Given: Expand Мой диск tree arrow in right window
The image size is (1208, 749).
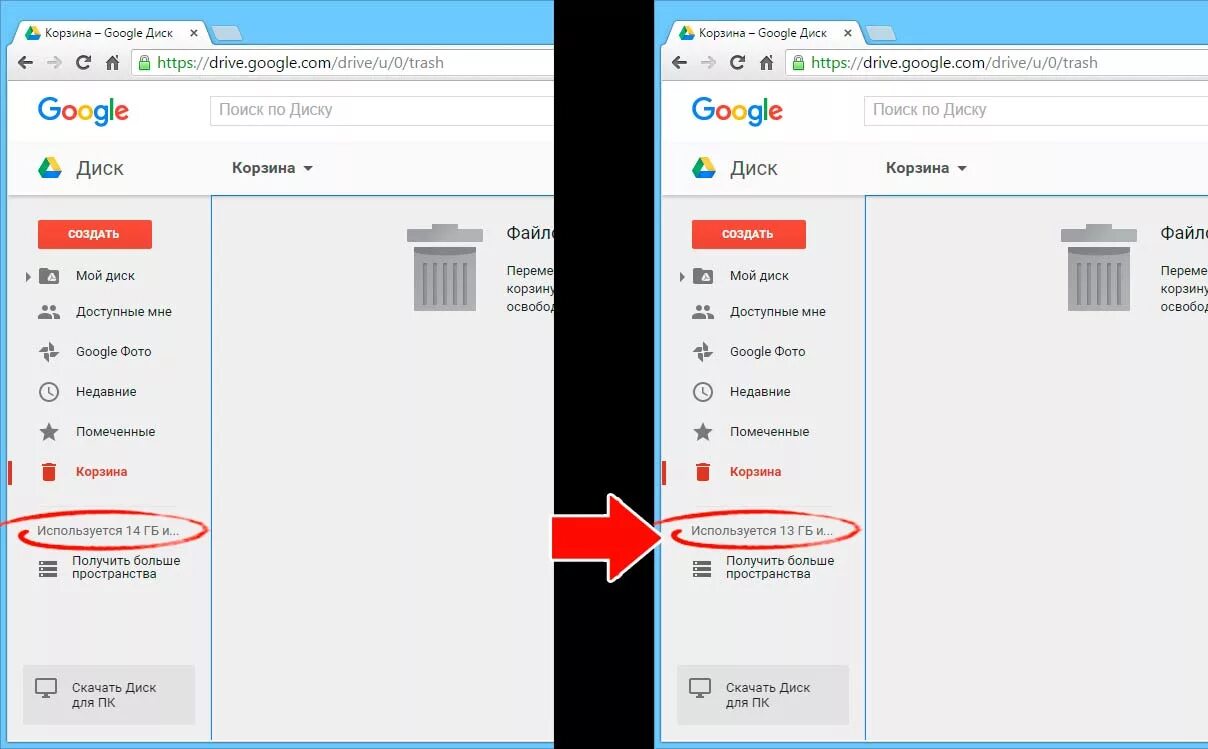Looking at the screenshot, I should click(x=682, y=276).
